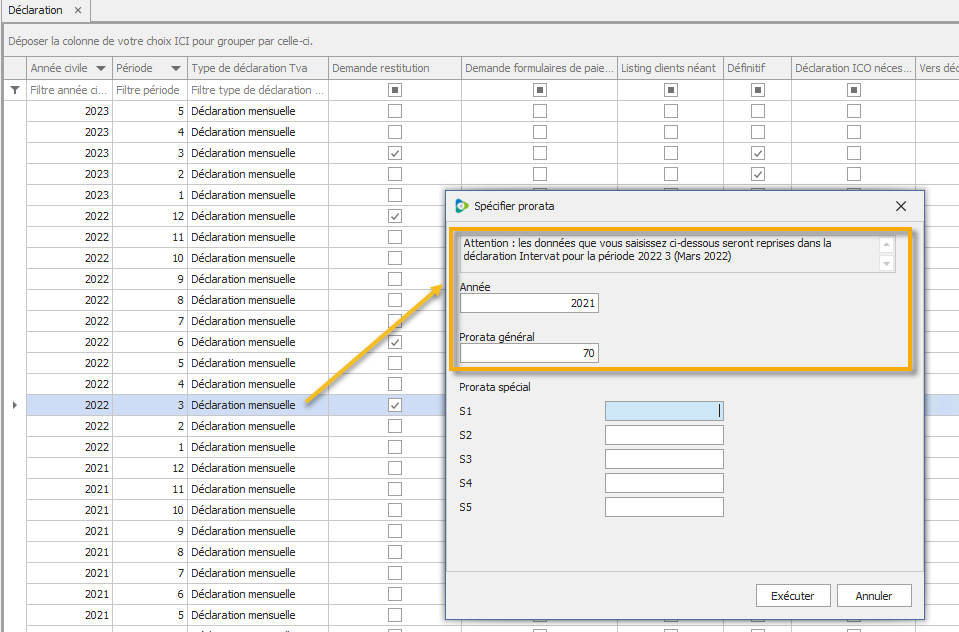Click the funnel filter icon in the filter row
This screenshot has width=959, height=632.
[15, 90]
